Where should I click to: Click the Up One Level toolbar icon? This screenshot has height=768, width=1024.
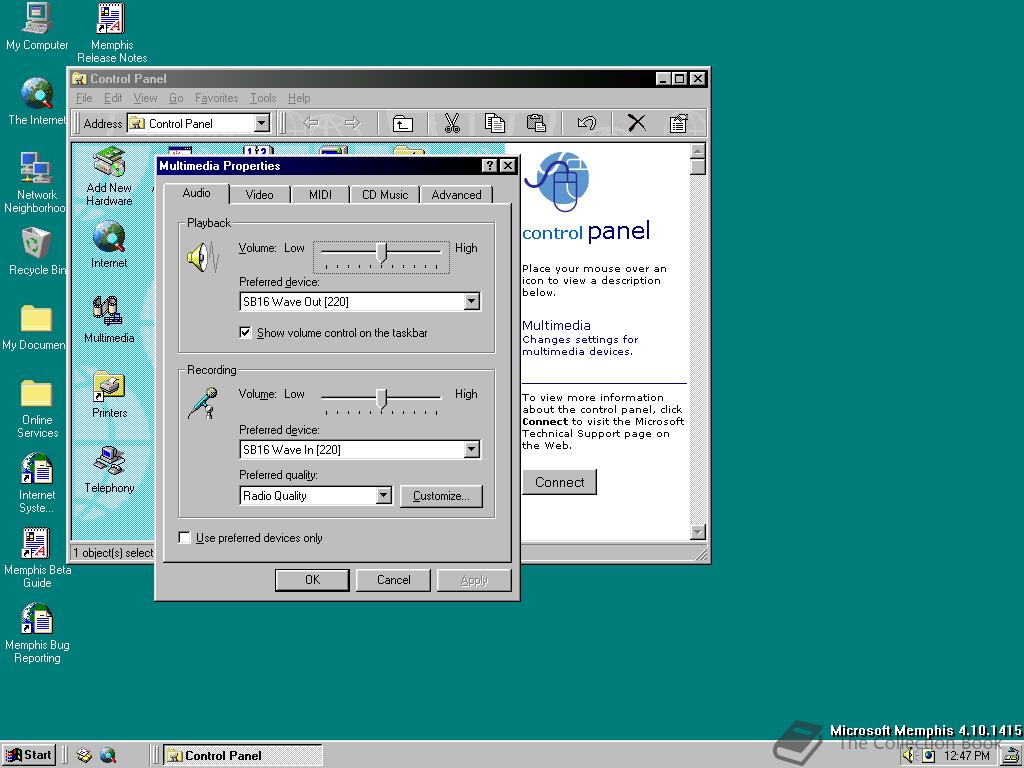(x=402, y=123)
